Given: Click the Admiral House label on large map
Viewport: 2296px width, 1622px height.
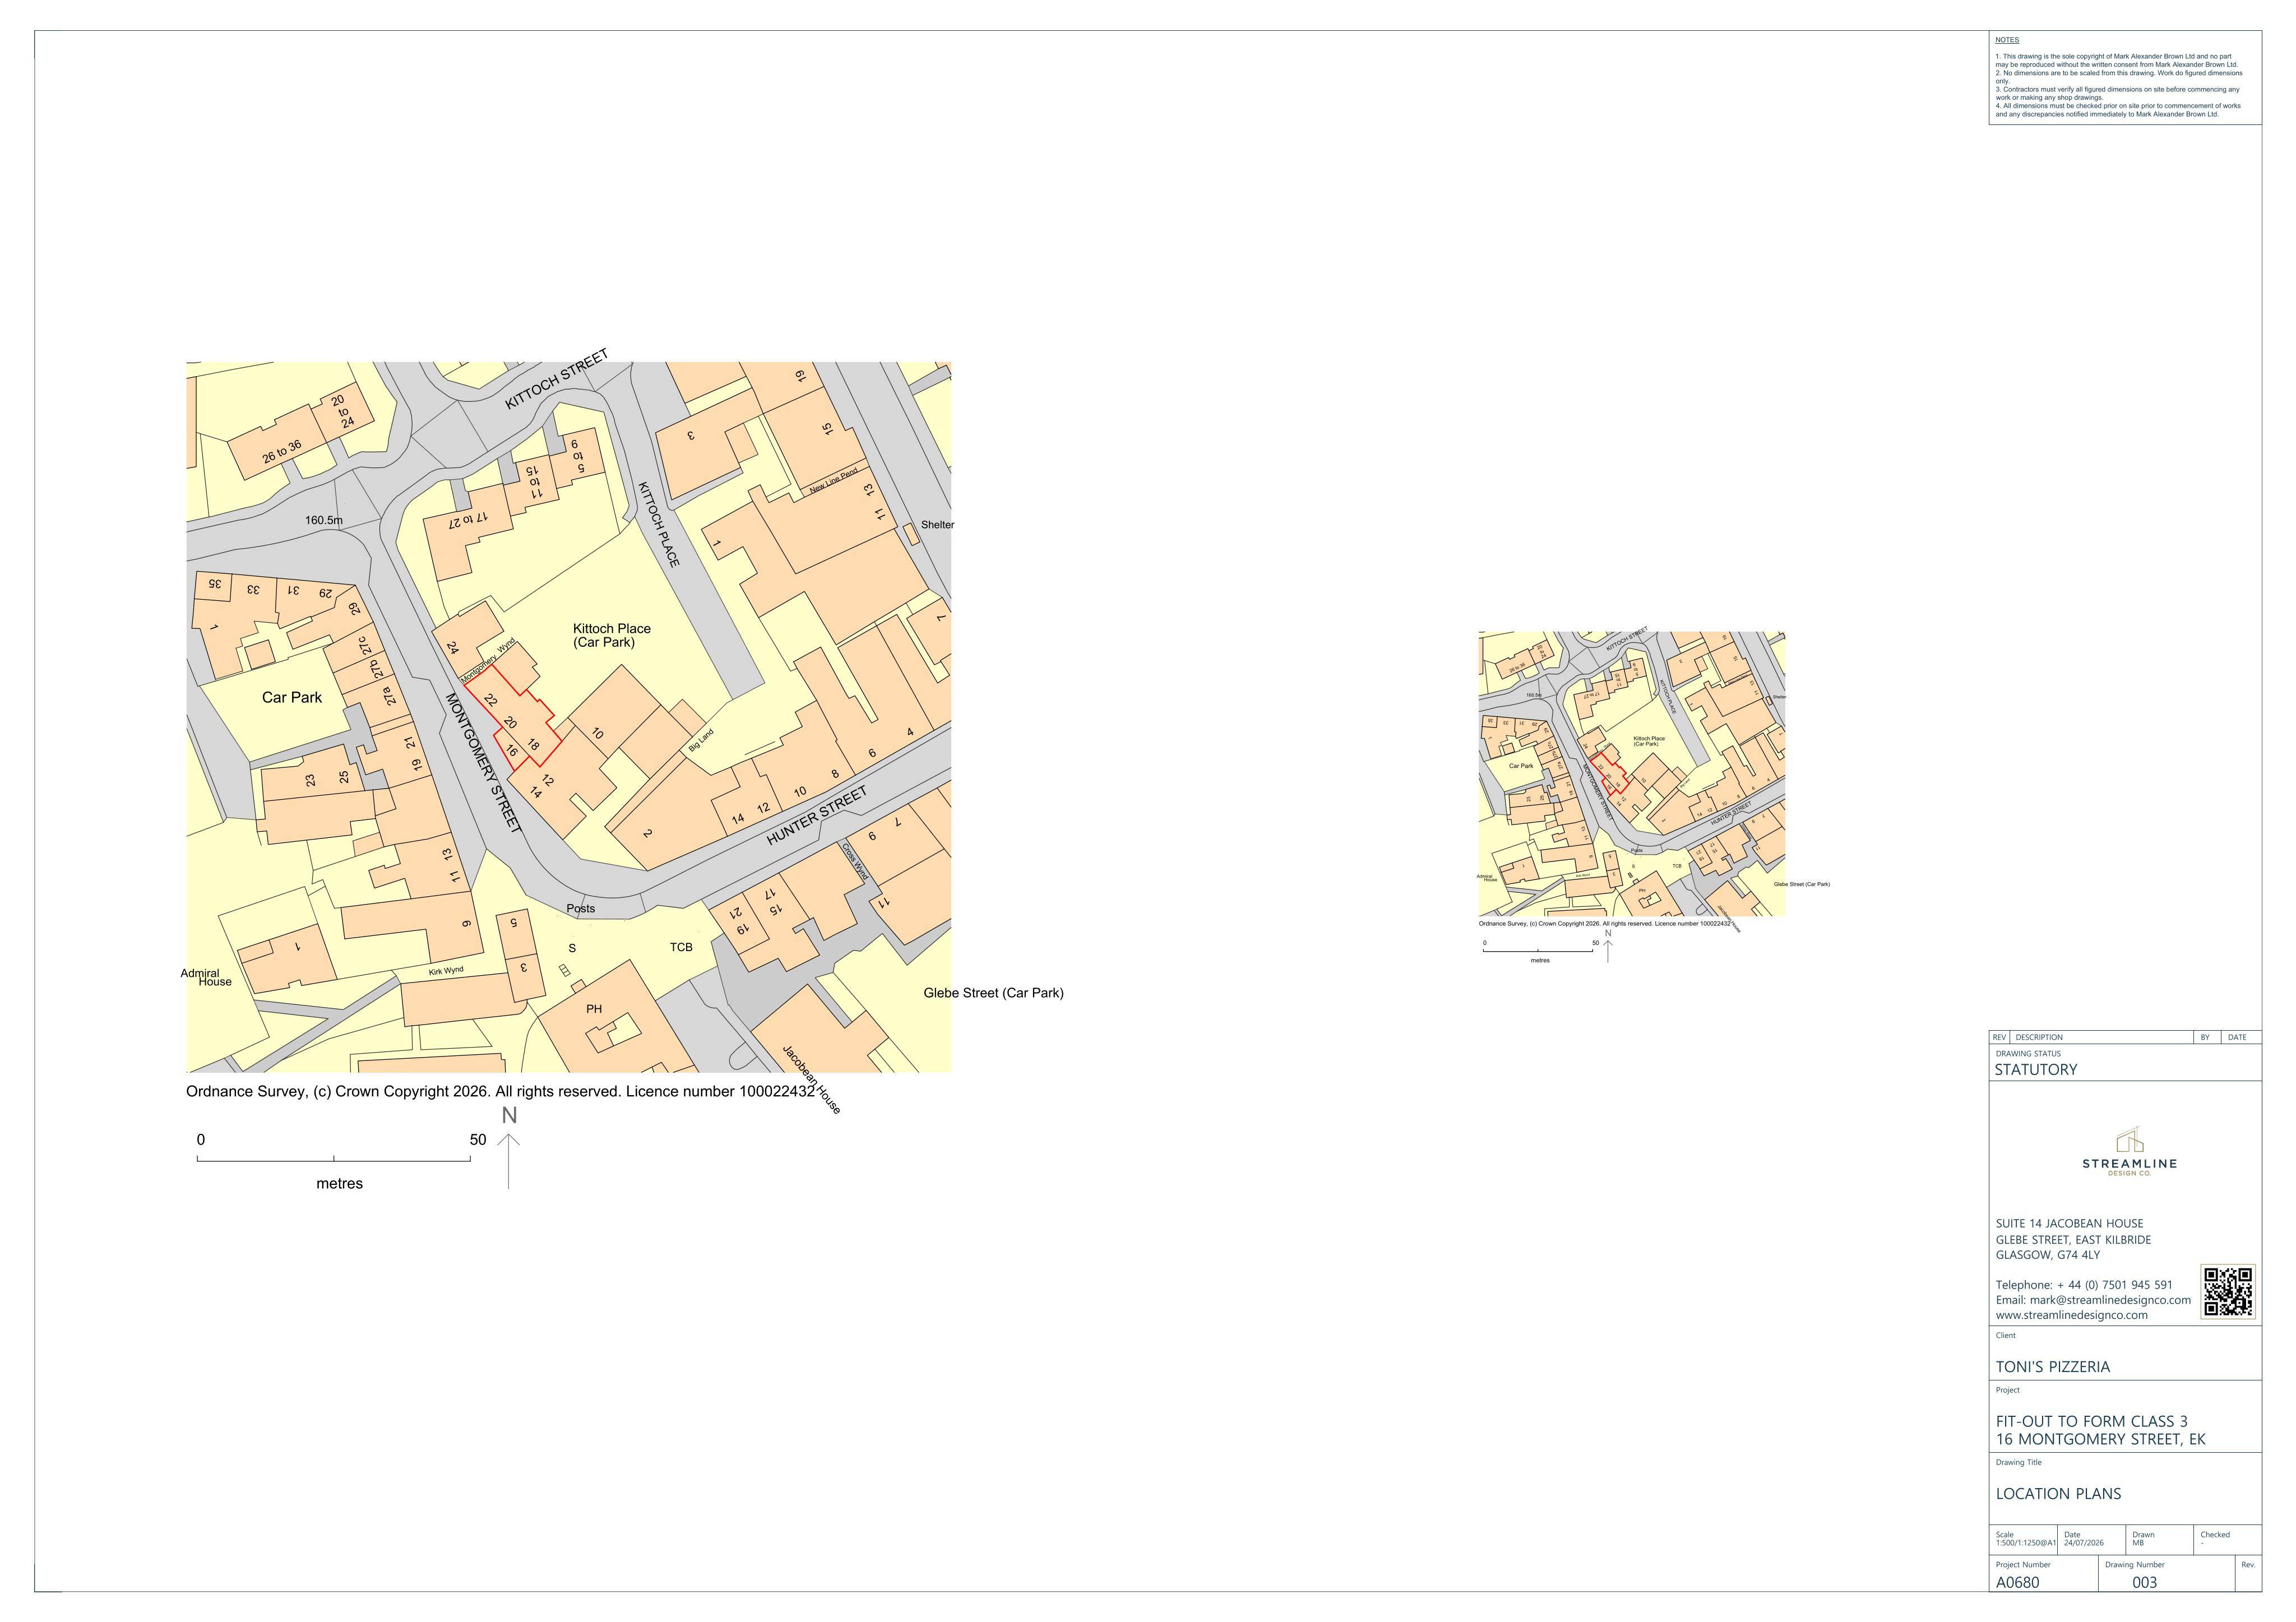Looking at the screenshot, I should click(205, 978).
